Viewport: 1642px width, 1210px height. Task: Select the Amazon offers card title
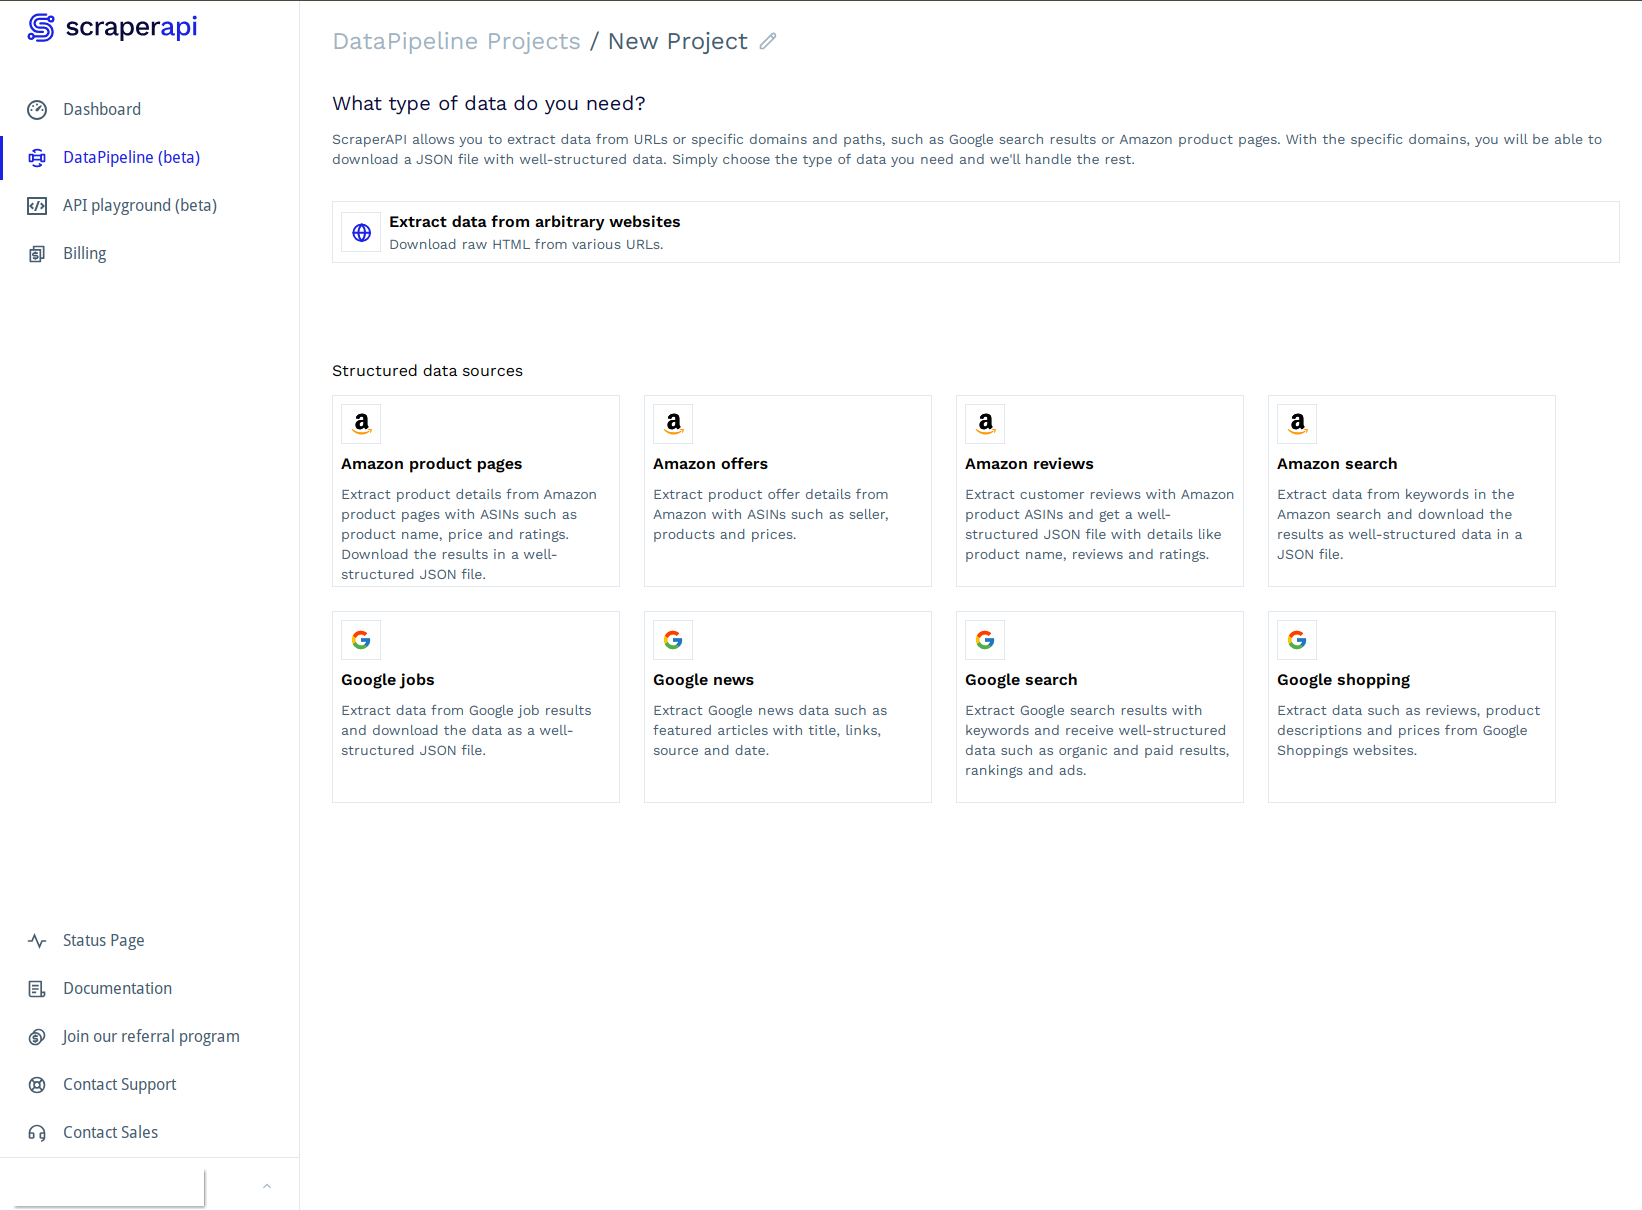[710, 464]
